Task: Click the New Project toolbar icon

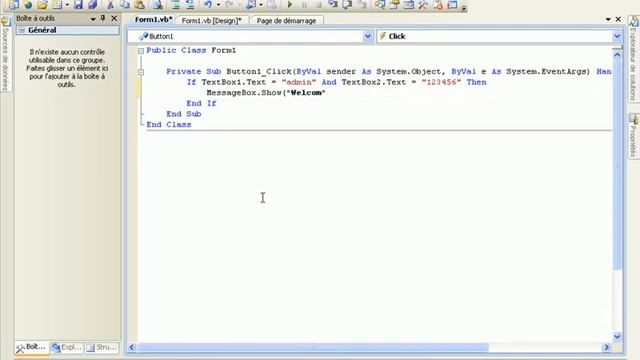Action: [x=13, y=4]
